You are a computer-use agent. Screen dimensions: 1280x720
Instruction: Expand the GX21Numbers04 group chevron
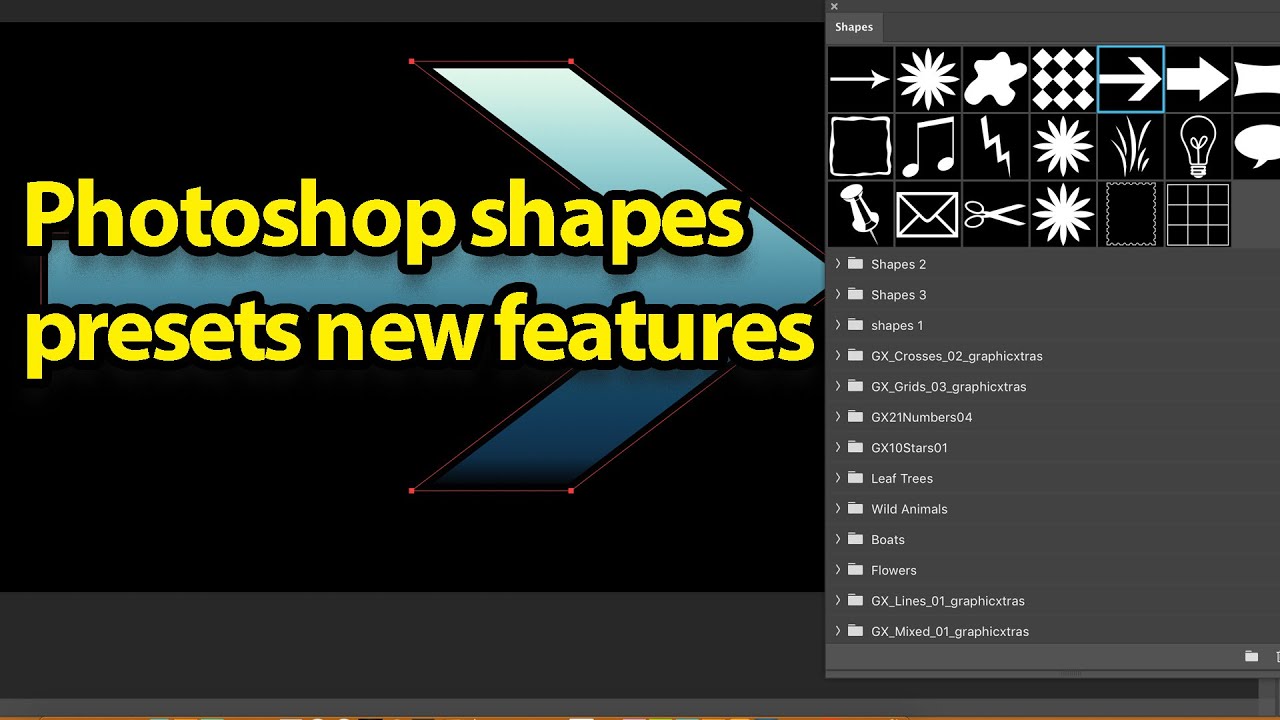click(x=838, y=417)
